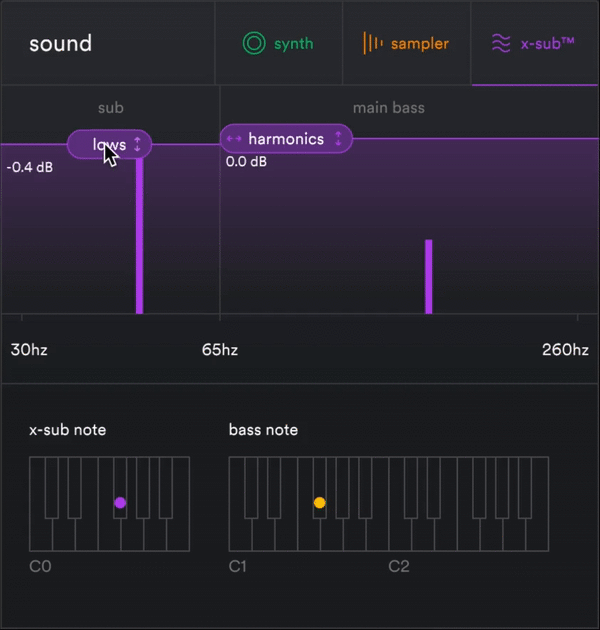Click the orange sampler bars icon
This screenshot has height=630, width=600.
click(372, 44)
